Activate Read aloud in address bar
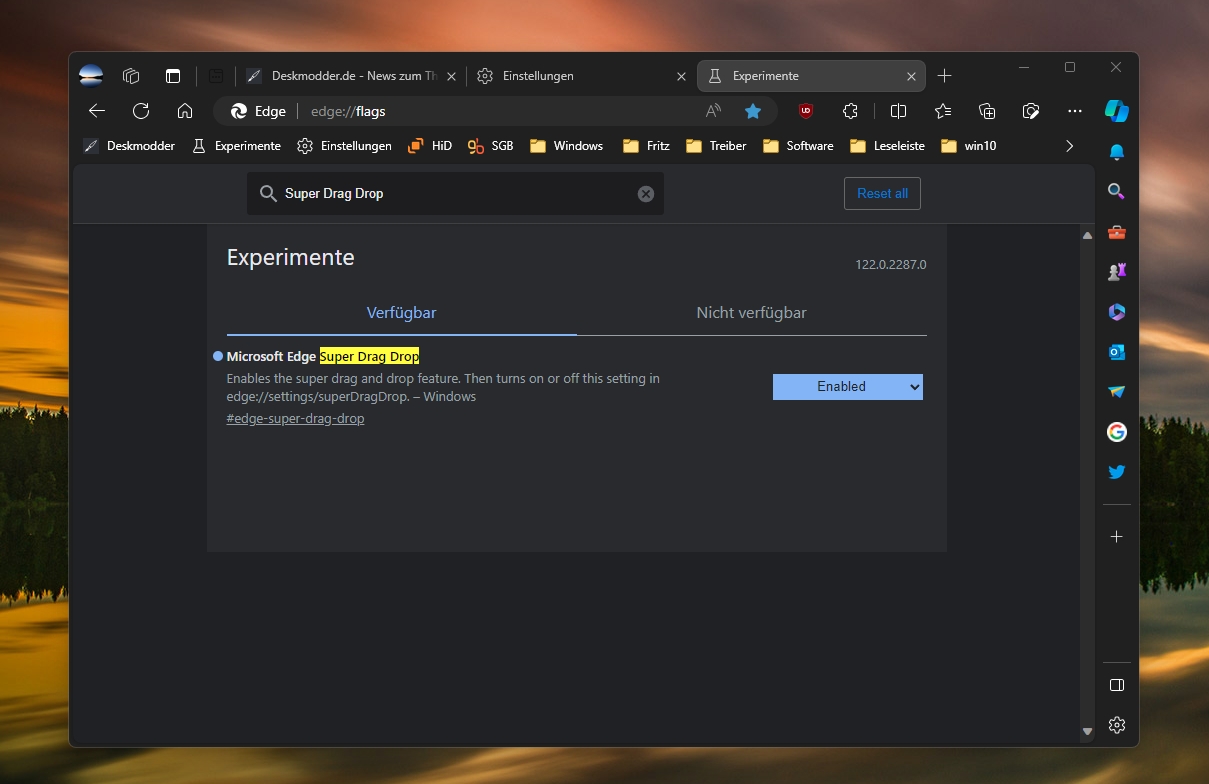This screenshot has width=1209, height=784. click(713, 111)
